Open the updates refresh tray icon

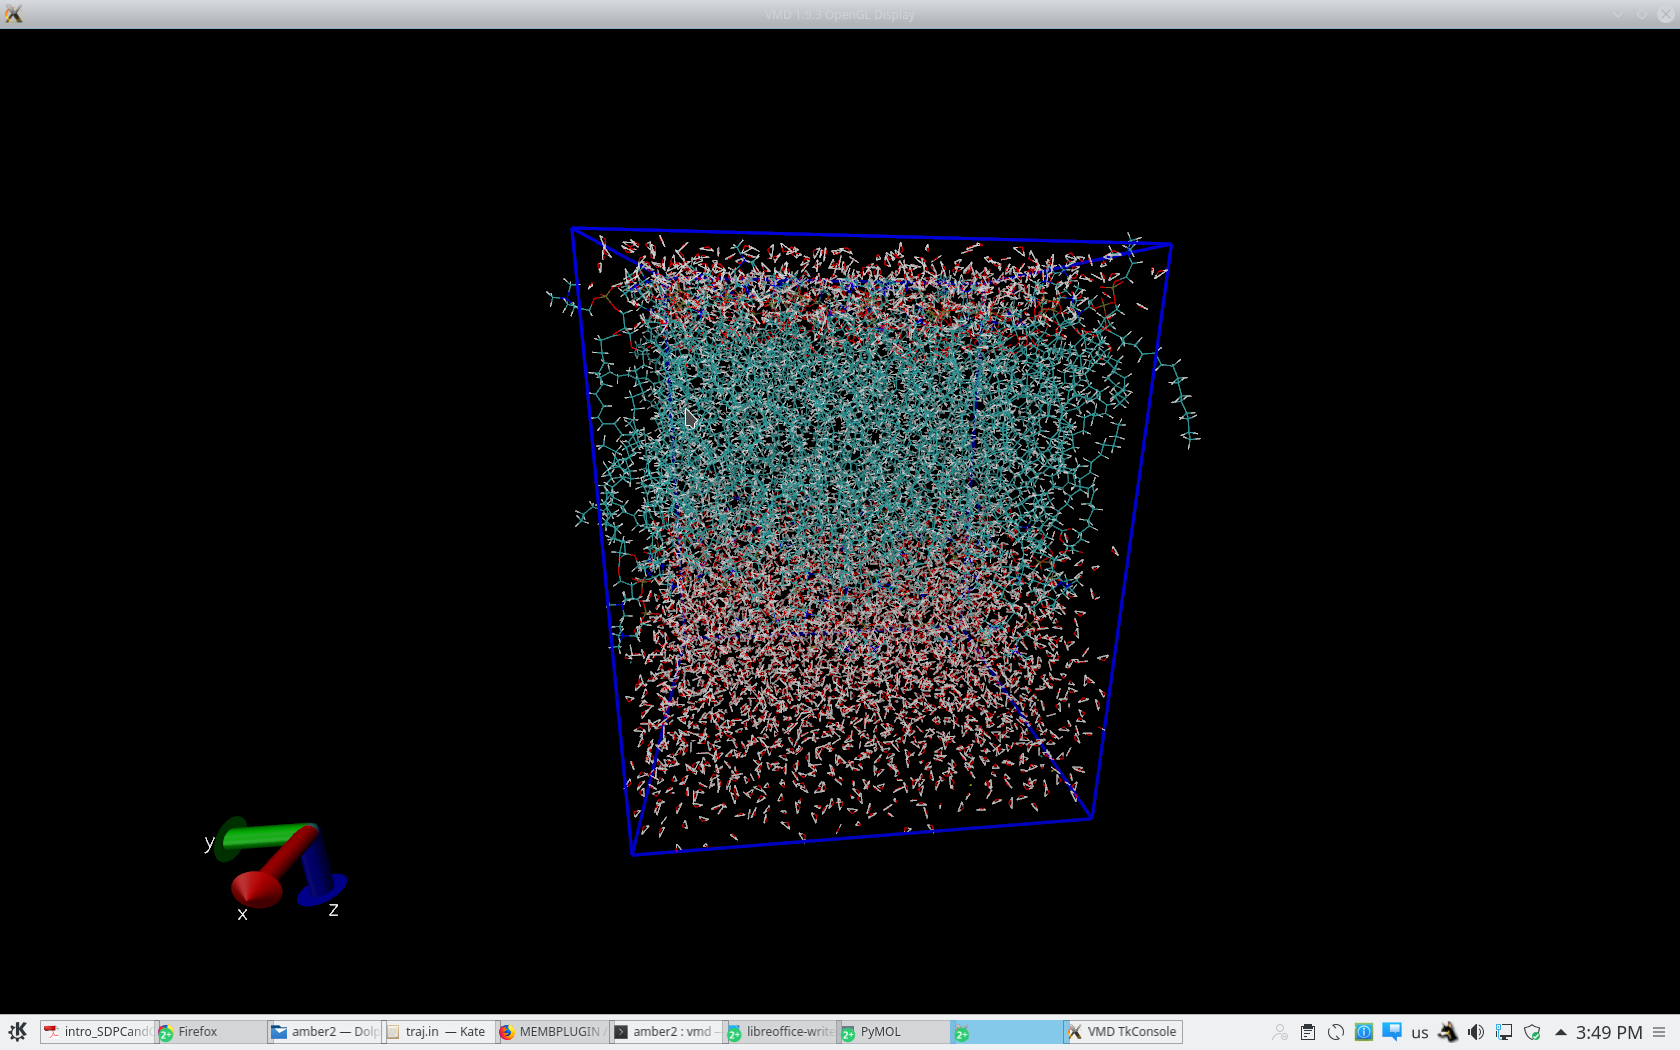[1336, 1032]
